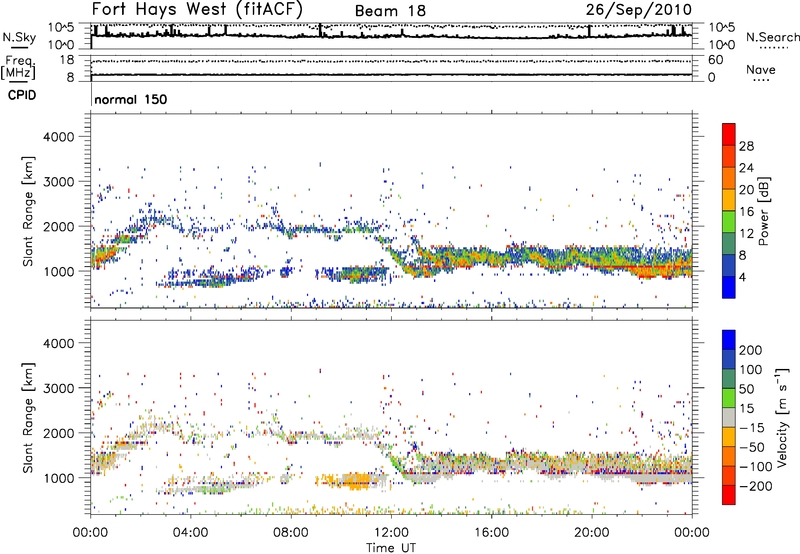Click '2000' tick on velocity panel range axis
Image resolution: width=800 pixels, height=554 pixels.
tap(59, 433)
